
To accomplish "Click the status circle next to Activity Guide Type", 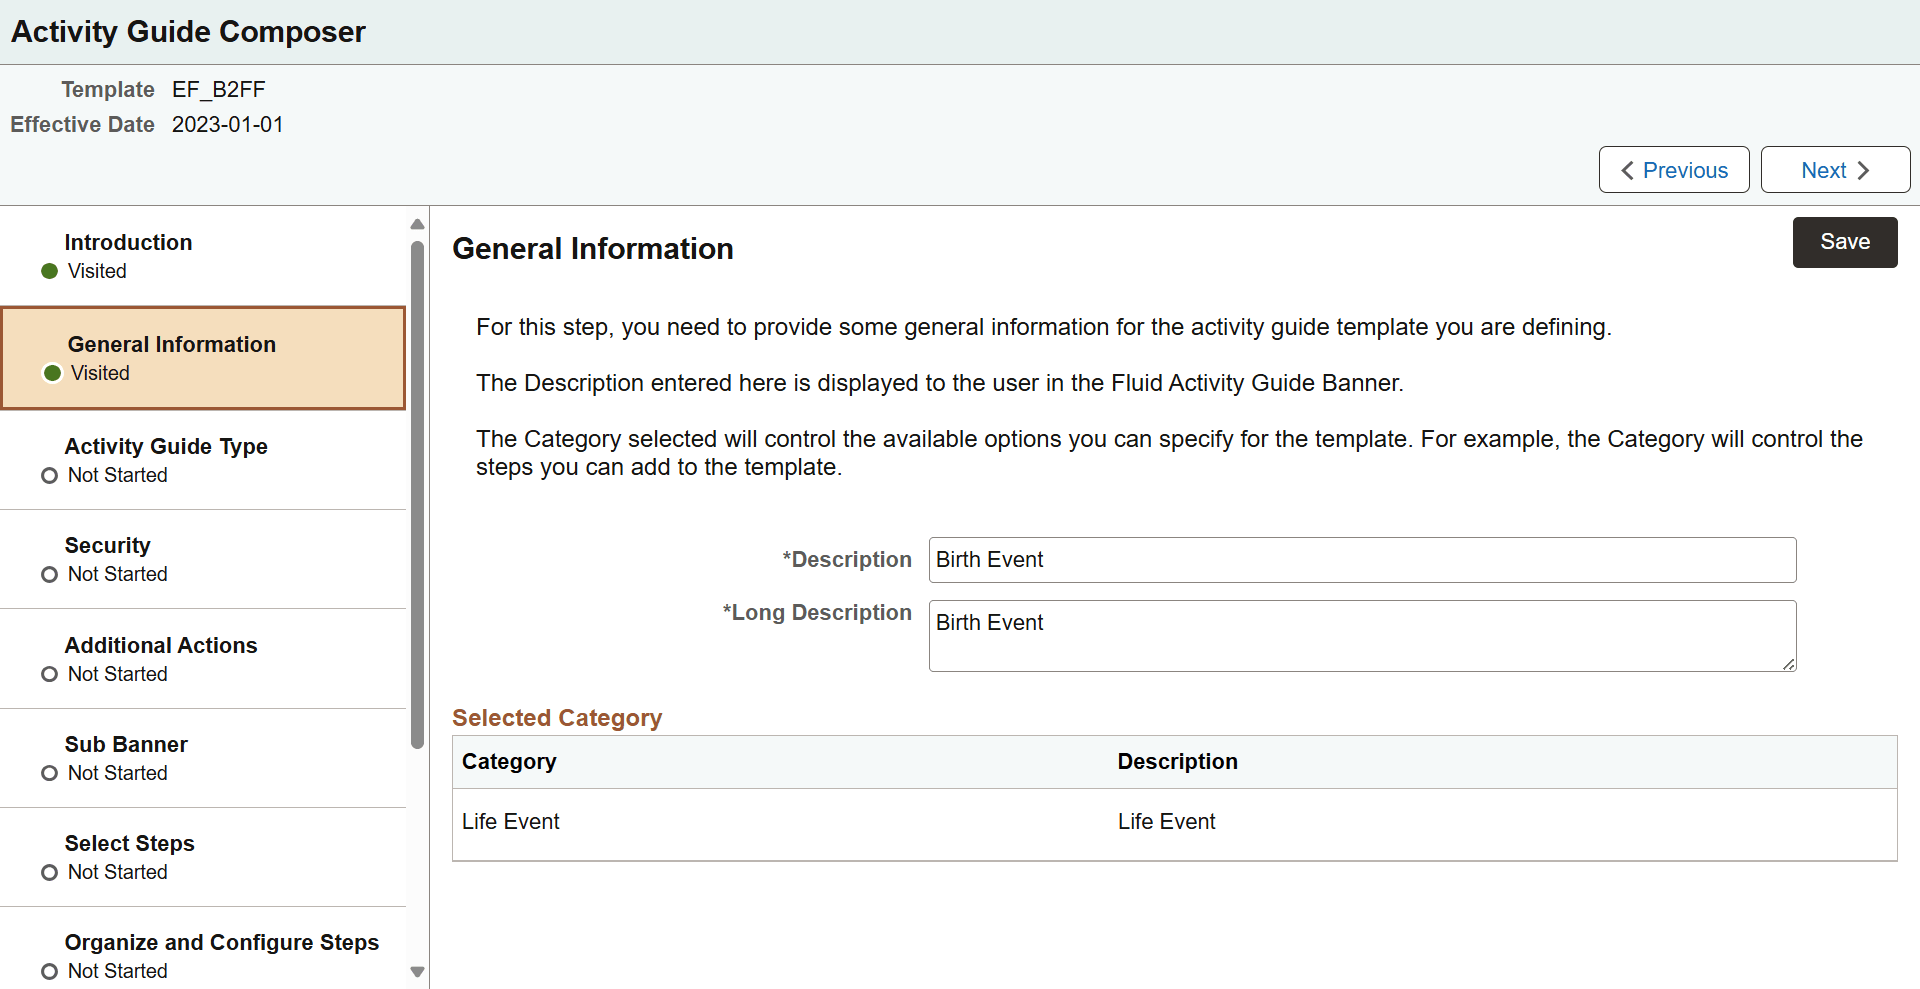I will pos(48,475).
